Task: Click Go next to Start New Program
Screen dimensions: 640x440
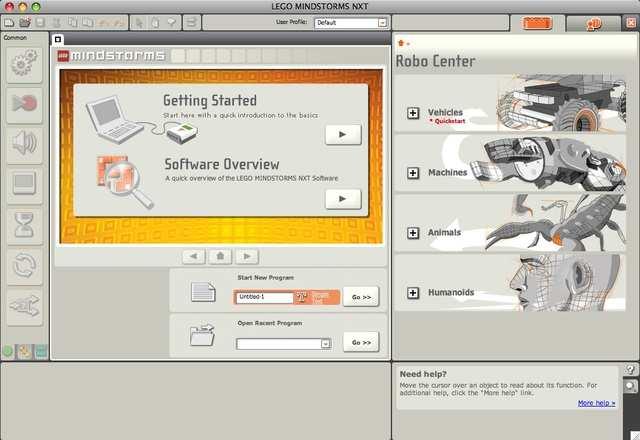Action: 361,297
